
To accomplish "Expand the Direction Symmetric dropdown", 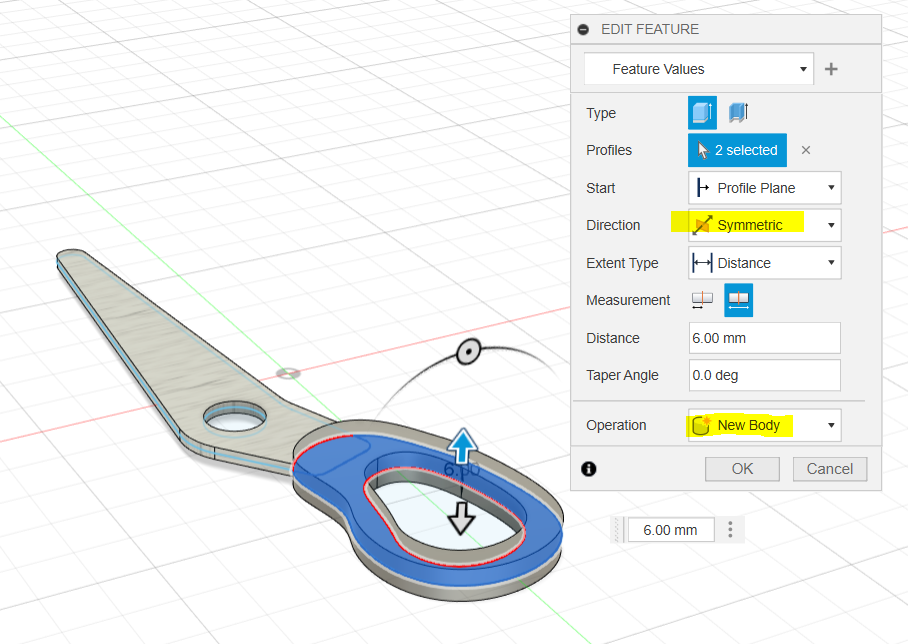I will pyautogui.click(x=764, y=225).
